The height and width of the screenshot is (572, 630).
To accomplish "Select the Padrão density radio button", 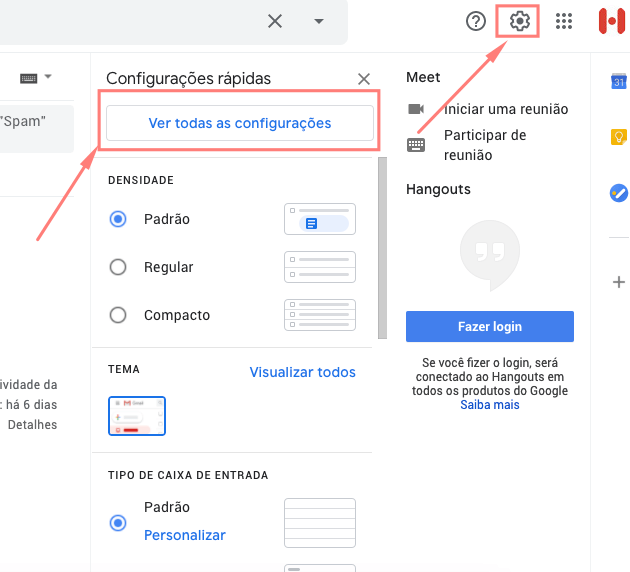I will tap(118, 219).
